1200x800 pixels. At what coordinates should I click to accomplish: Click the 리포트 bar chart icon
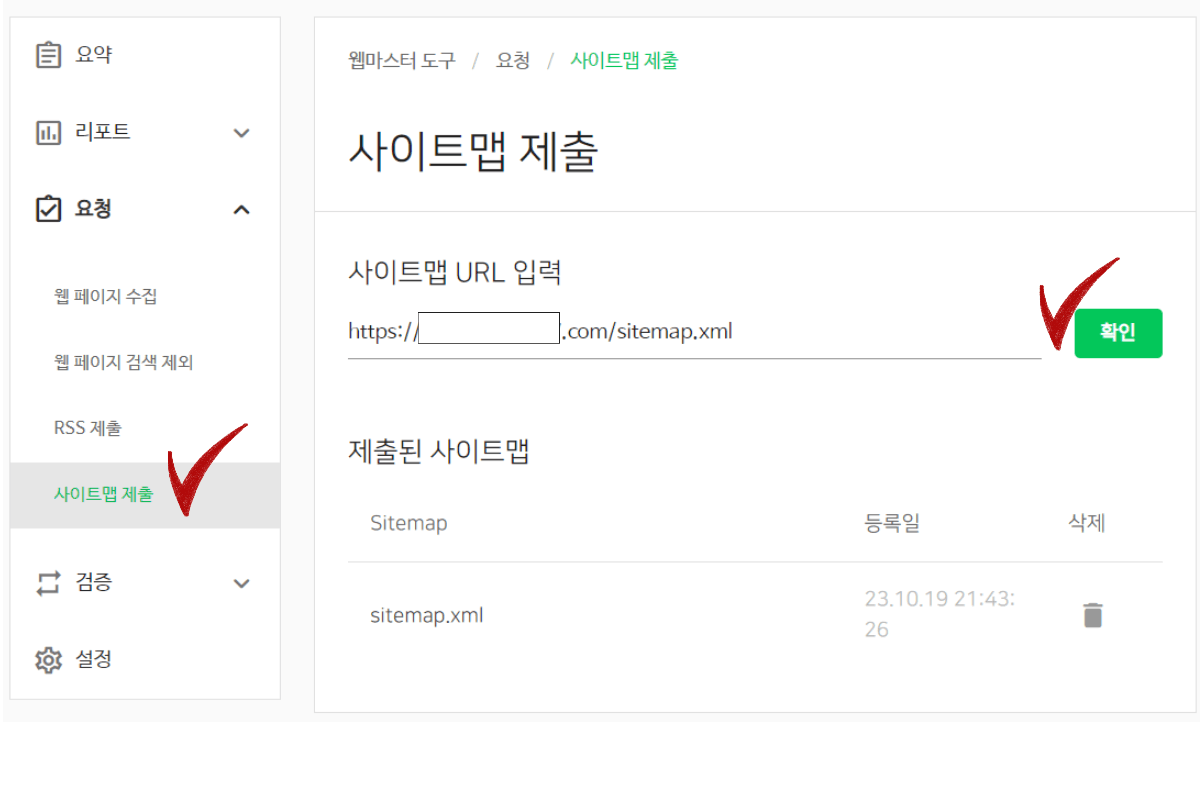50,132
